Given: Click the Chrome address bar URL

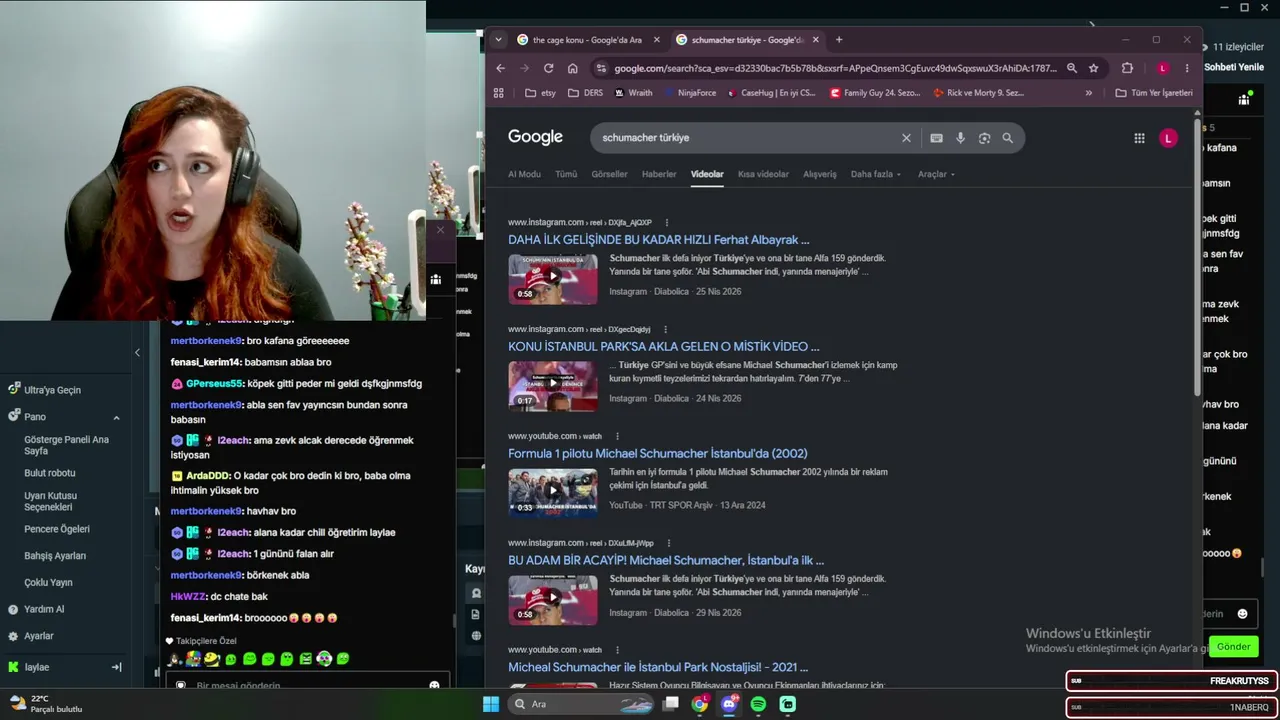Looking at the screenshot, I should (835, 68).
